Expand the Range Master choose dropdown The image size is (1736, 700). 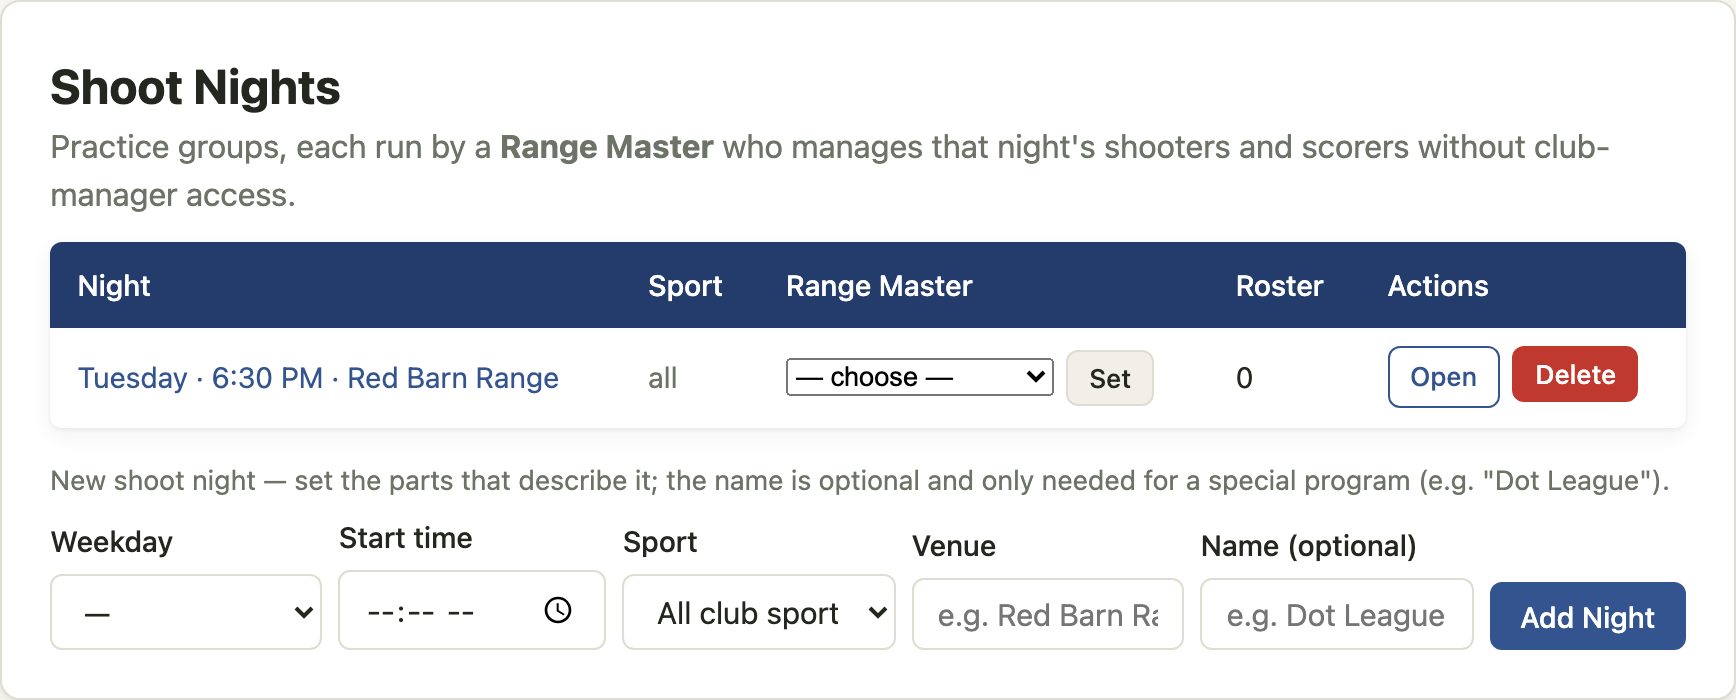coord(919,377)
